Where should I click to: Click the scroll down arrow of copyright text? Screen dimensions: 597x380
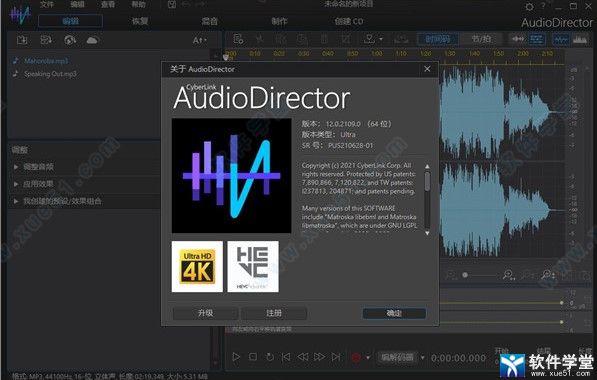[x=427, y=233]
